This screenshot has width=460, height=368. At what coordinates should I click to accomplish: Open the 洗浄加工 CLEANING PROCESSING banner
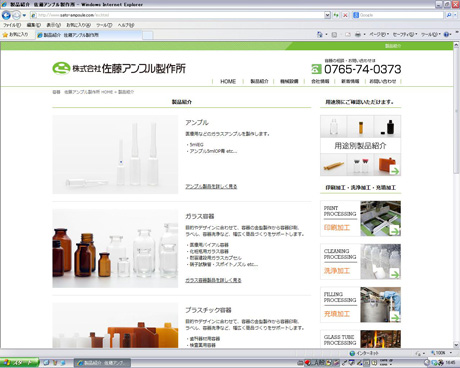click(x=360, y=262)
